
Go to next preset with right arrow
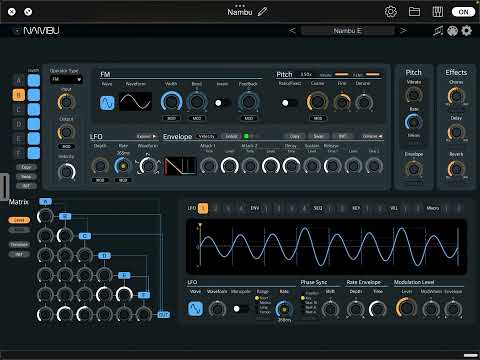[403, 31]
